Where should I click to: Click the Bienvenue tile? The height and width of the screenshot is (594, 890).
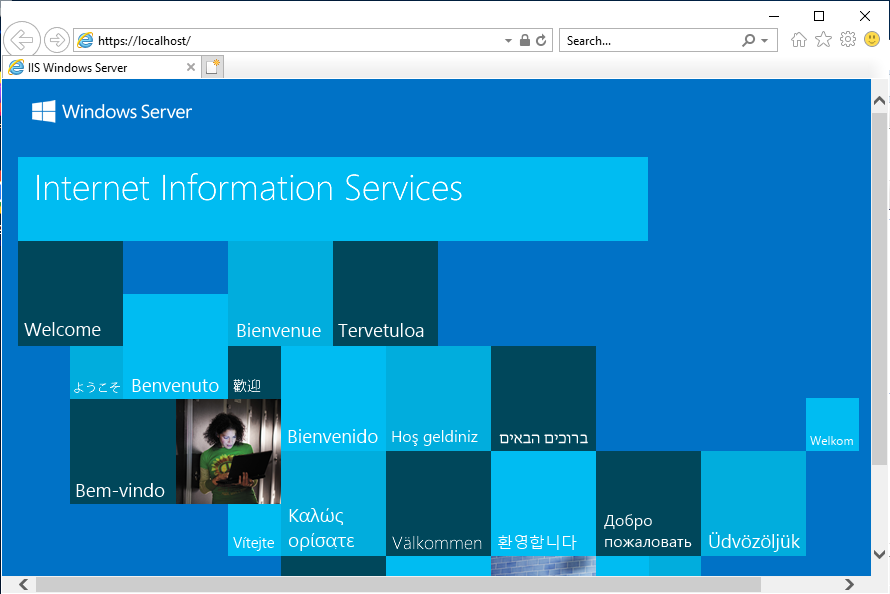(280, 294)
